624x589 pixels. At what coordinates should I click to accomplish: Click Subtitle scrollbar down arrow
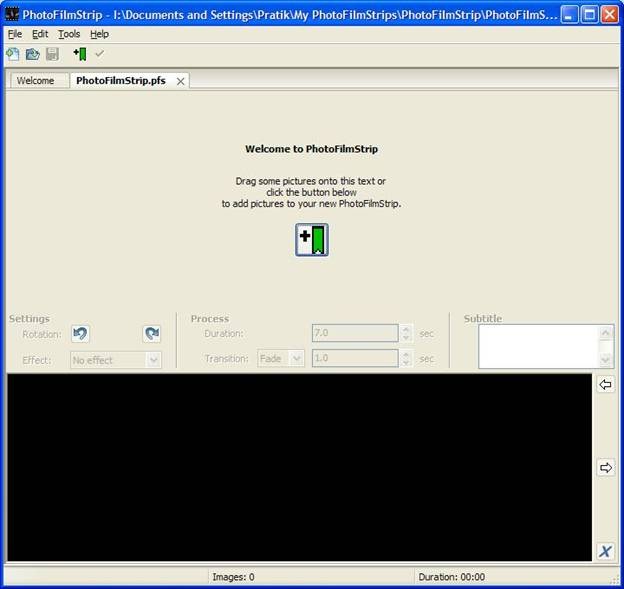[x=606, y=361]
